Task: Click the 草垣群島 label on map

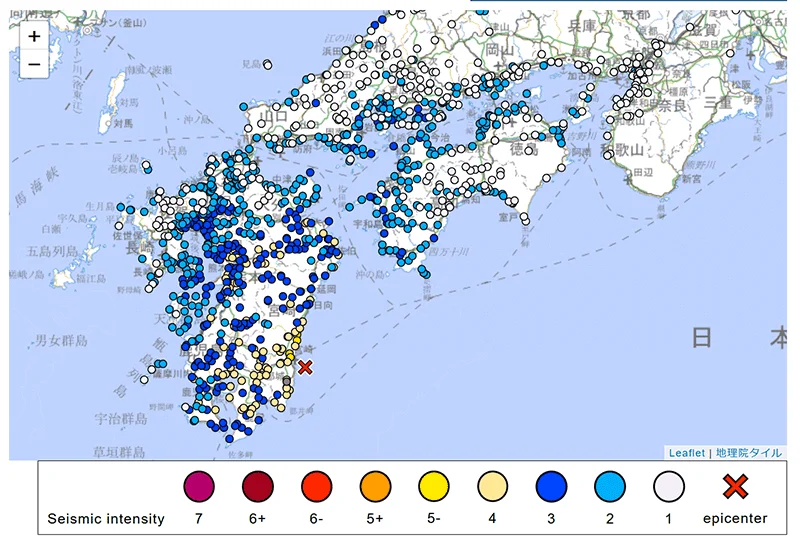Action: click(119, 452)
